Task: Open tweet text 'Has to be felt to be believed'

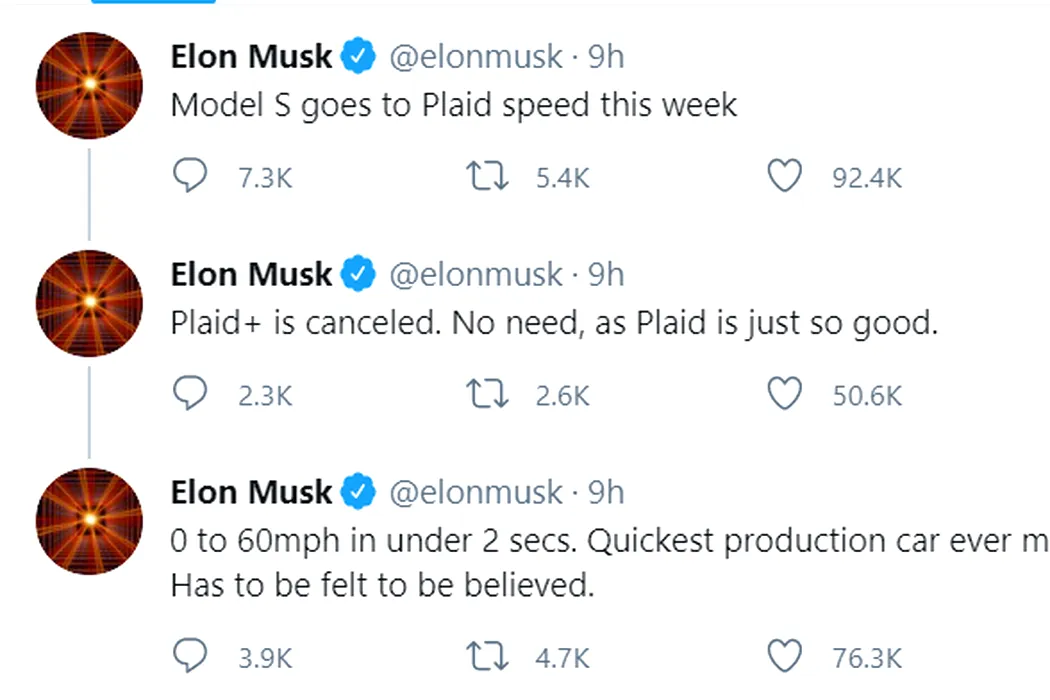Action: 382,585
